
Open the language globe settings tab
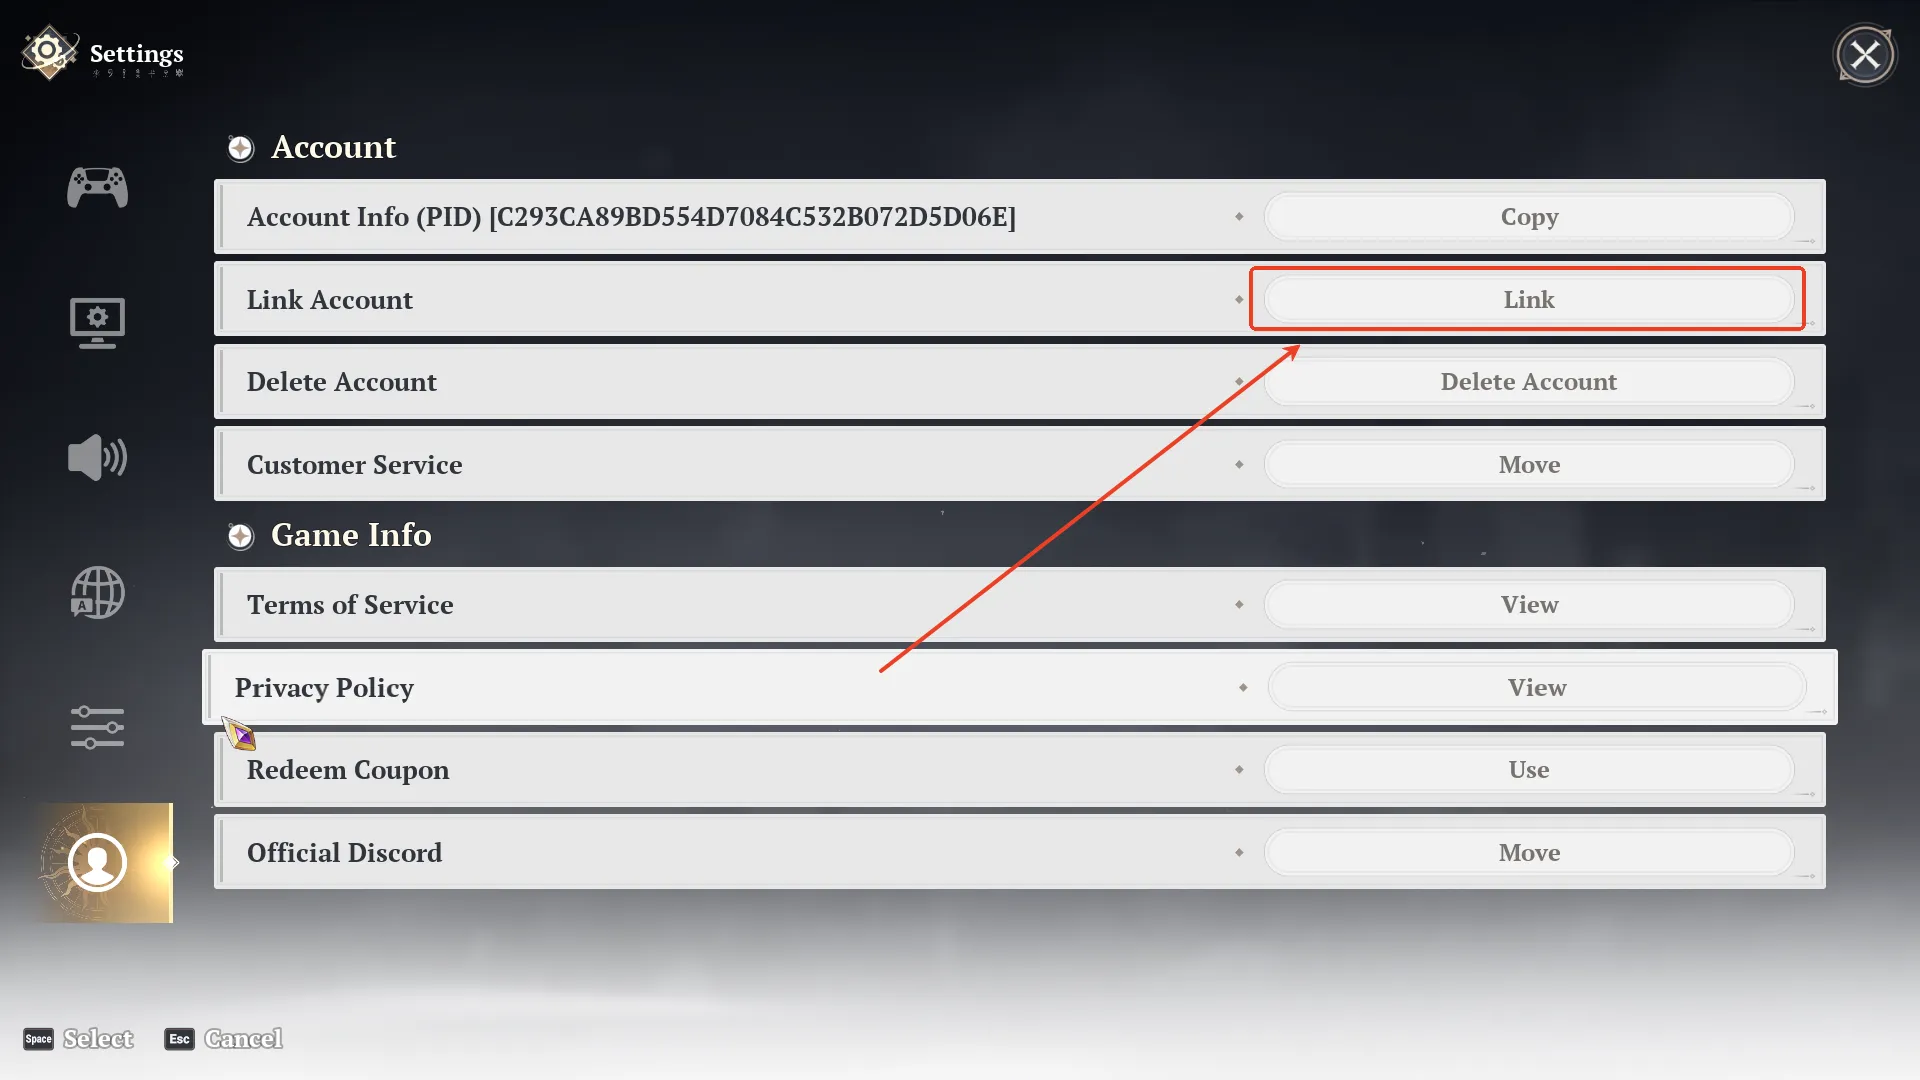[97, 593]
